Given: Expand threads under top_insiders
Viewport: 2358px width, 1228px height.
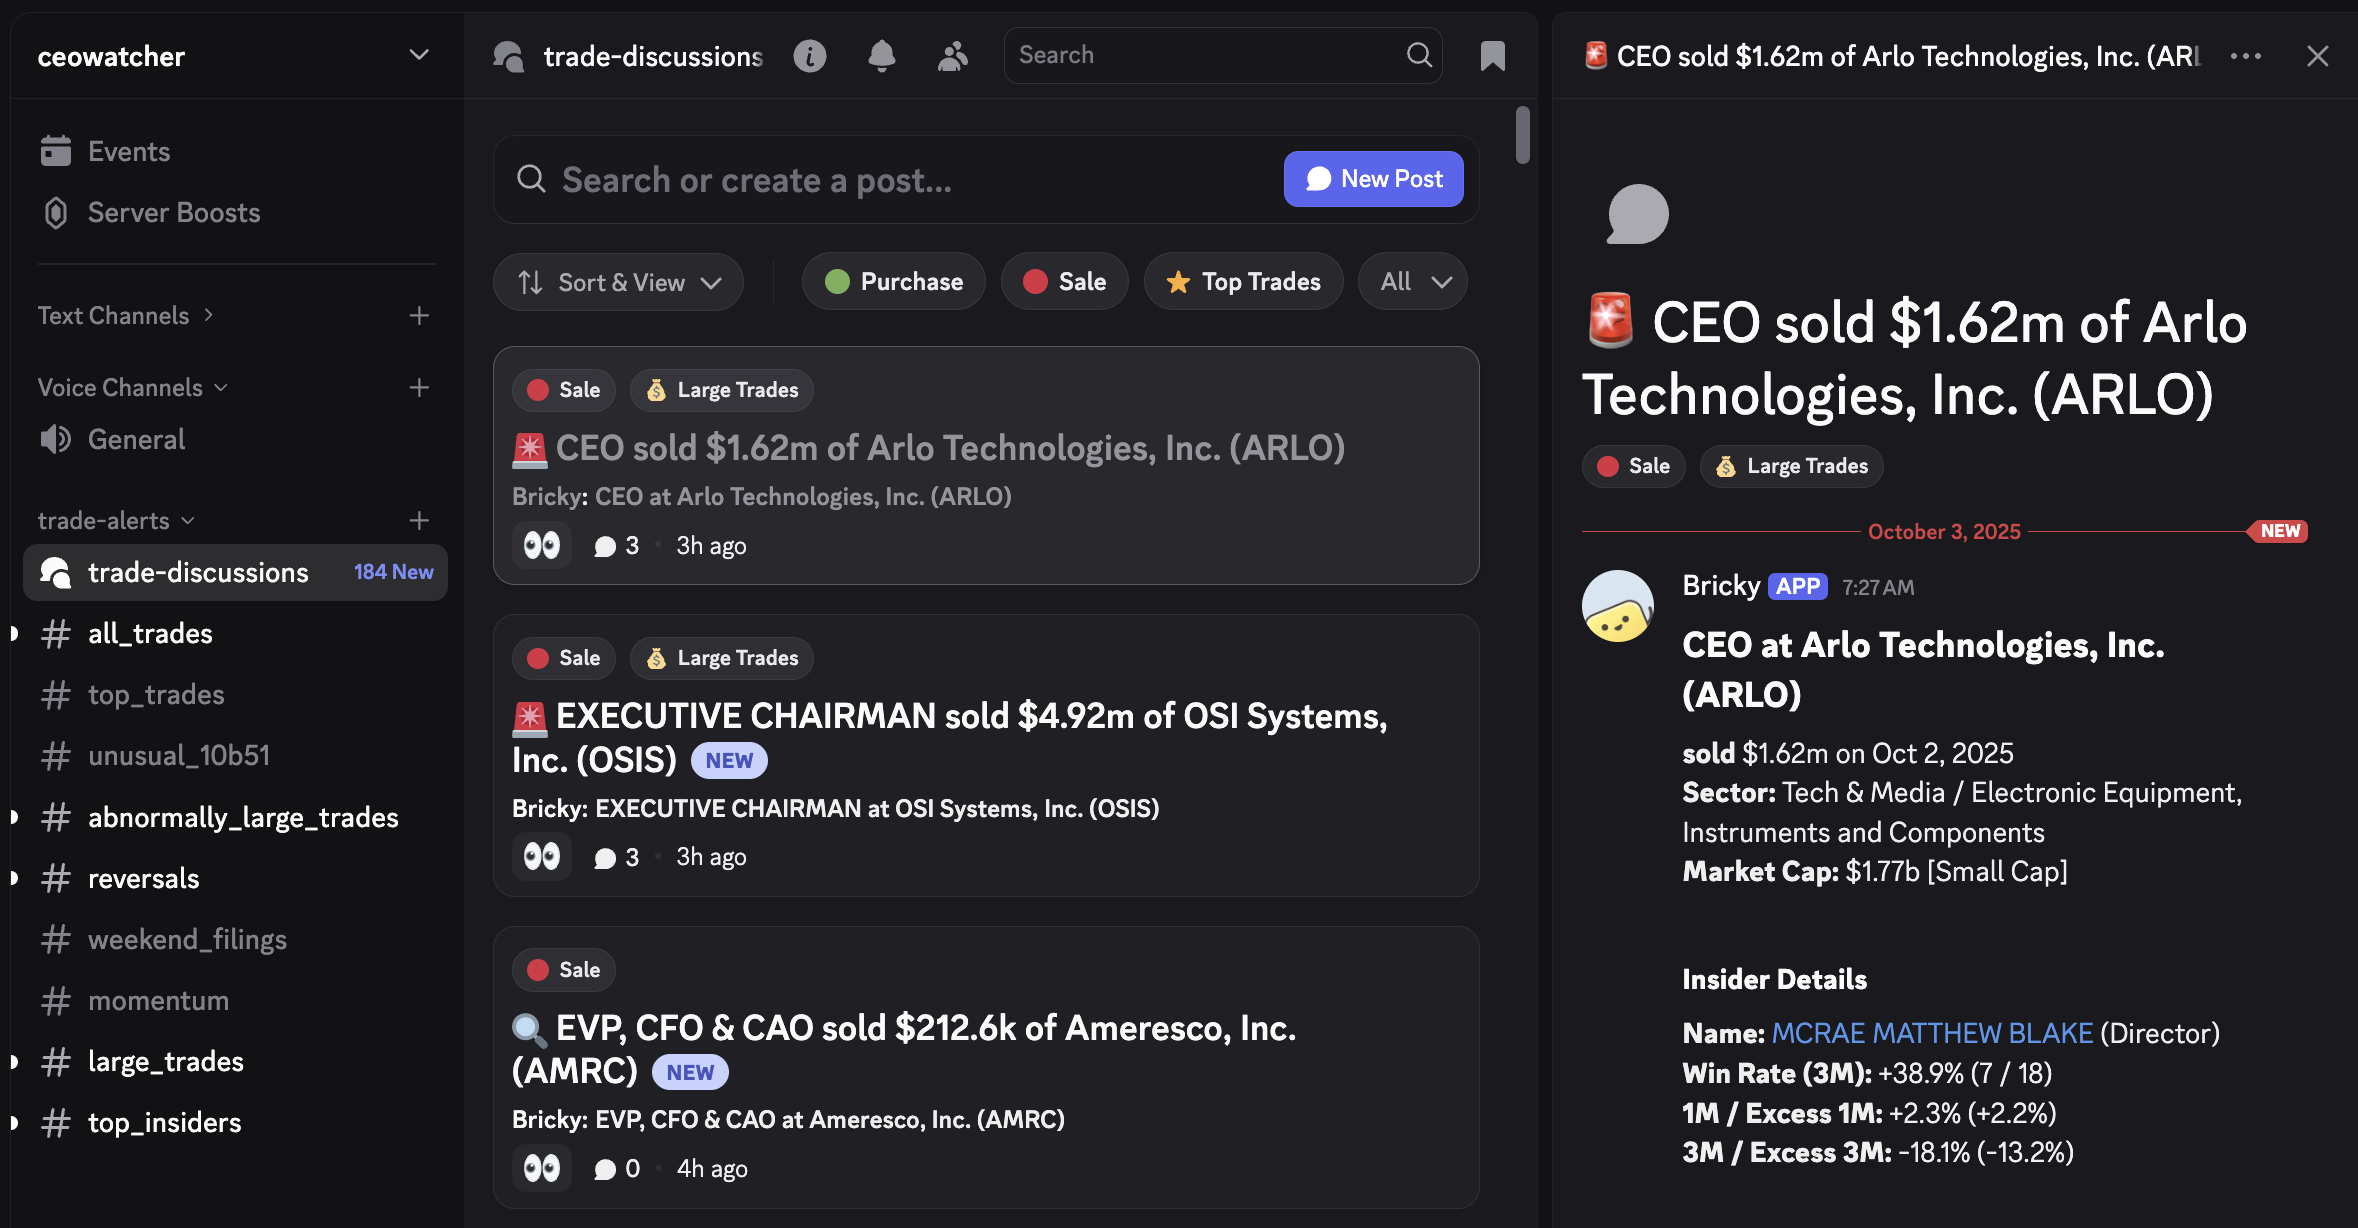Looking at the screenshot, I should [x=14, y=1122].
